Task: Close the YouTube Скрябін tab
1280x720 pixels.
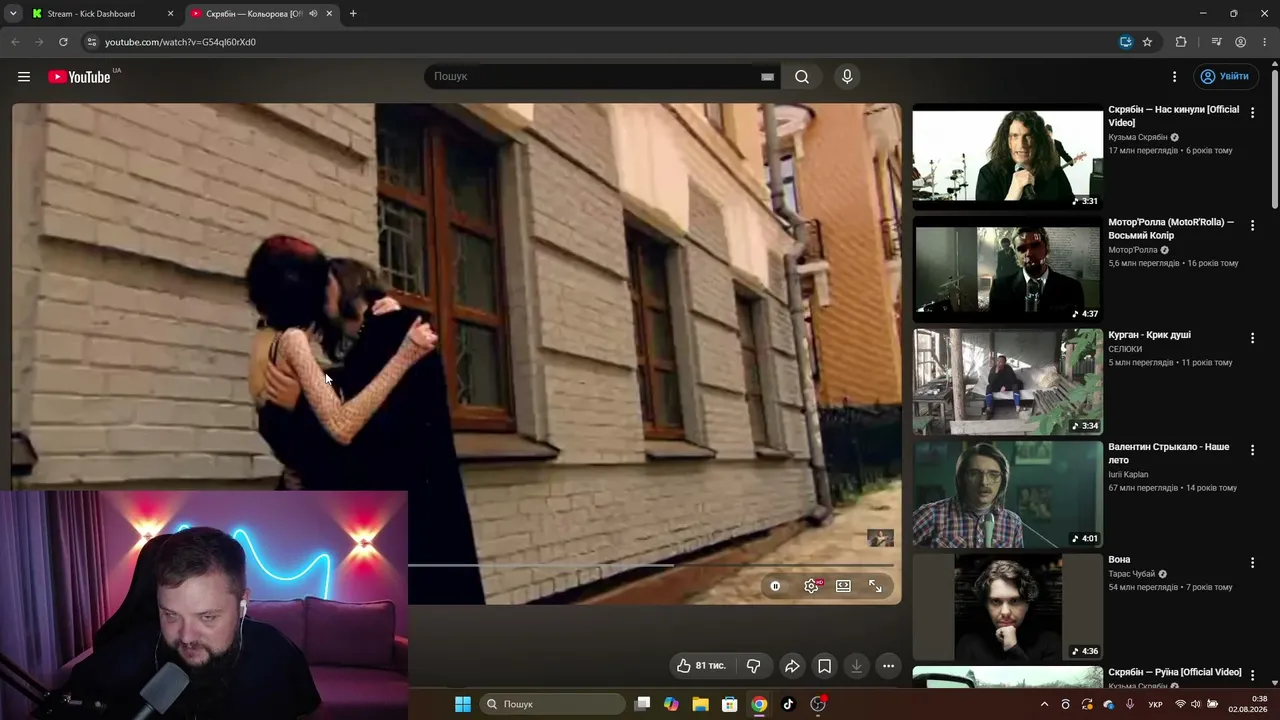Action: pos(329,14)
